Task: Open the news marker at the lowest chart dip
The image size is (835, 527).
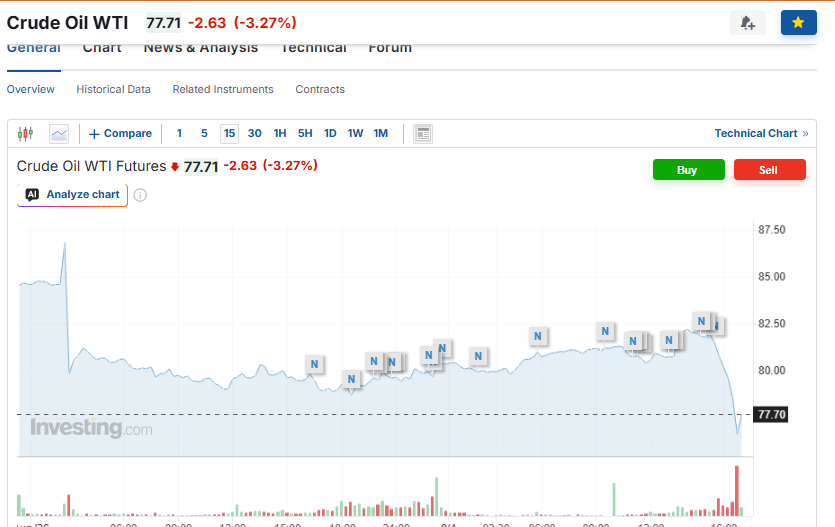Action: click(351, 379)
